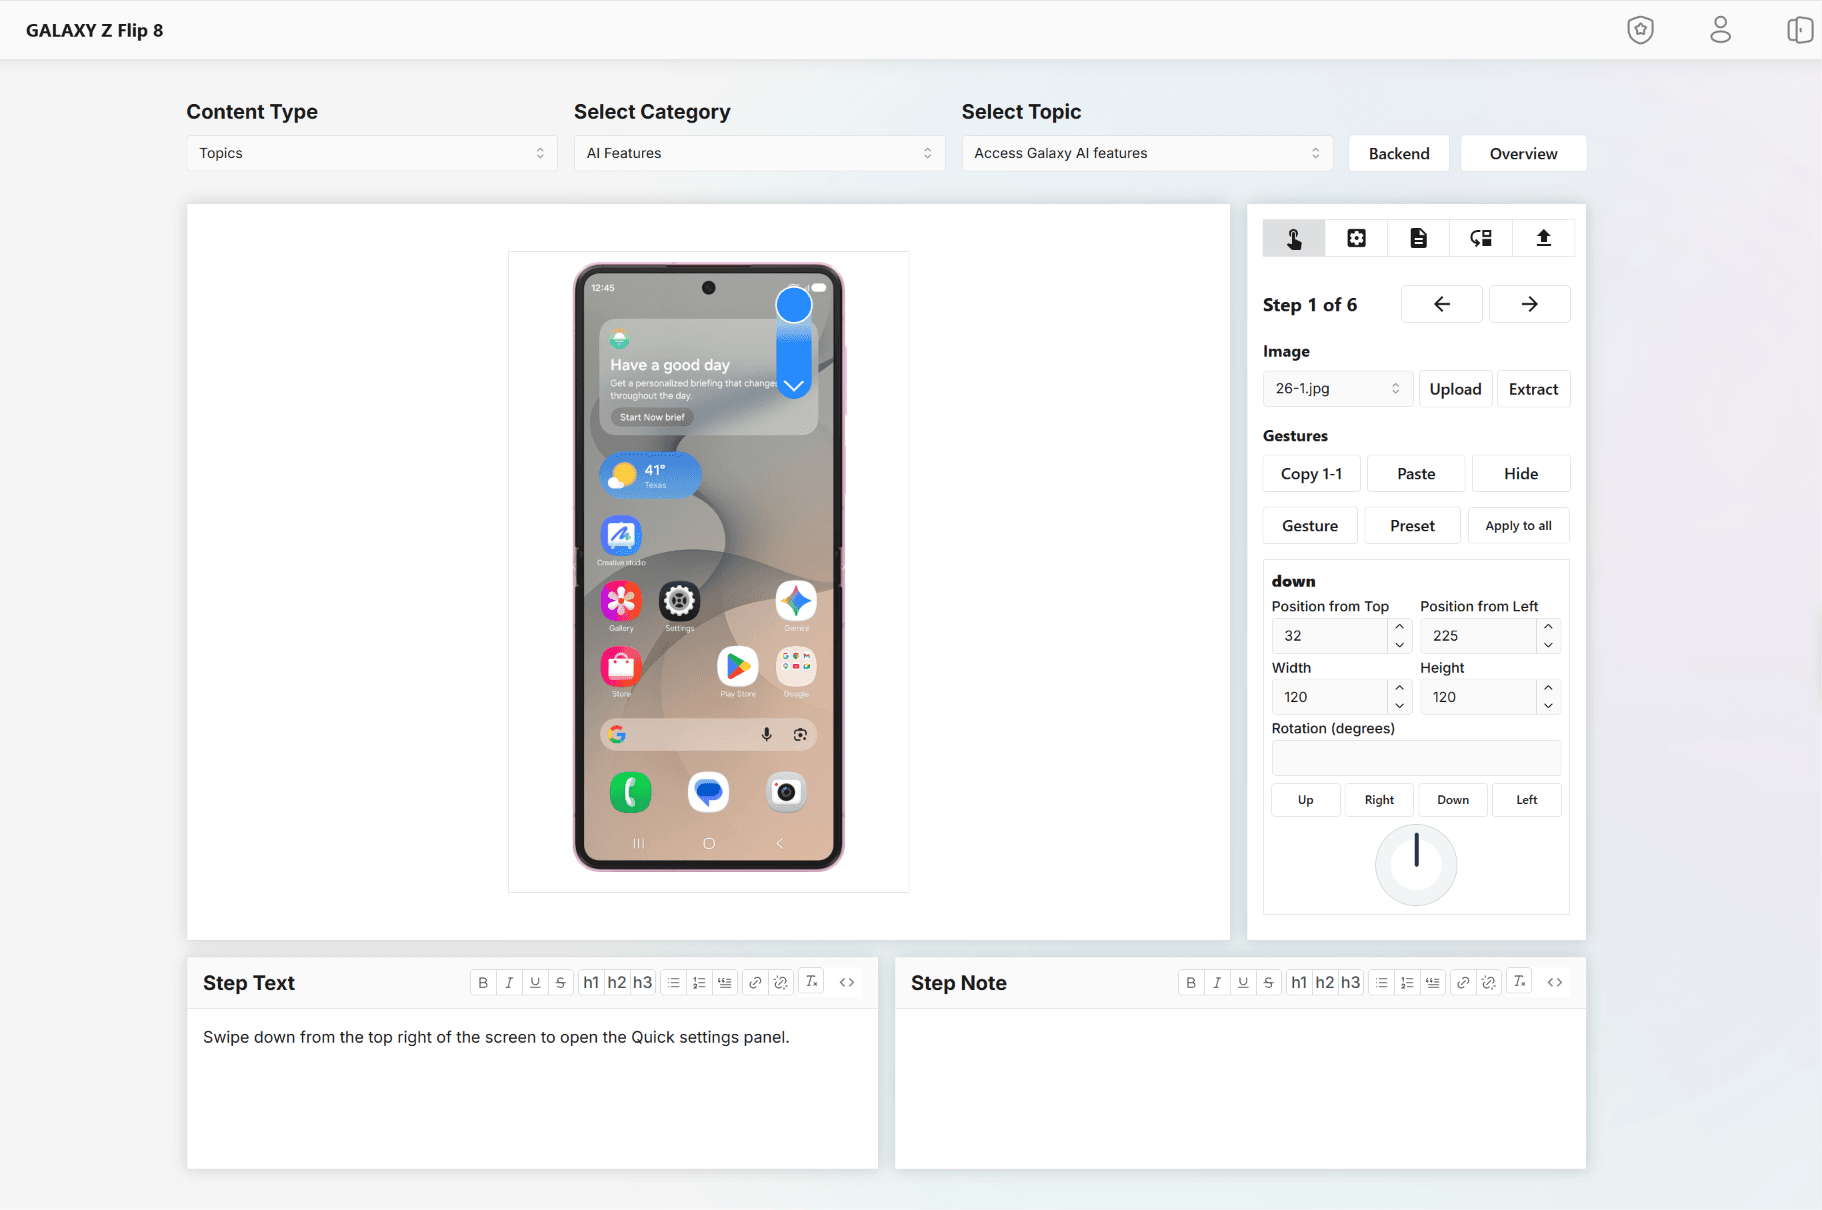Click the Rotation (degrees) input field
This screenshot has height=1210, width=1822.
(1416, 758)
